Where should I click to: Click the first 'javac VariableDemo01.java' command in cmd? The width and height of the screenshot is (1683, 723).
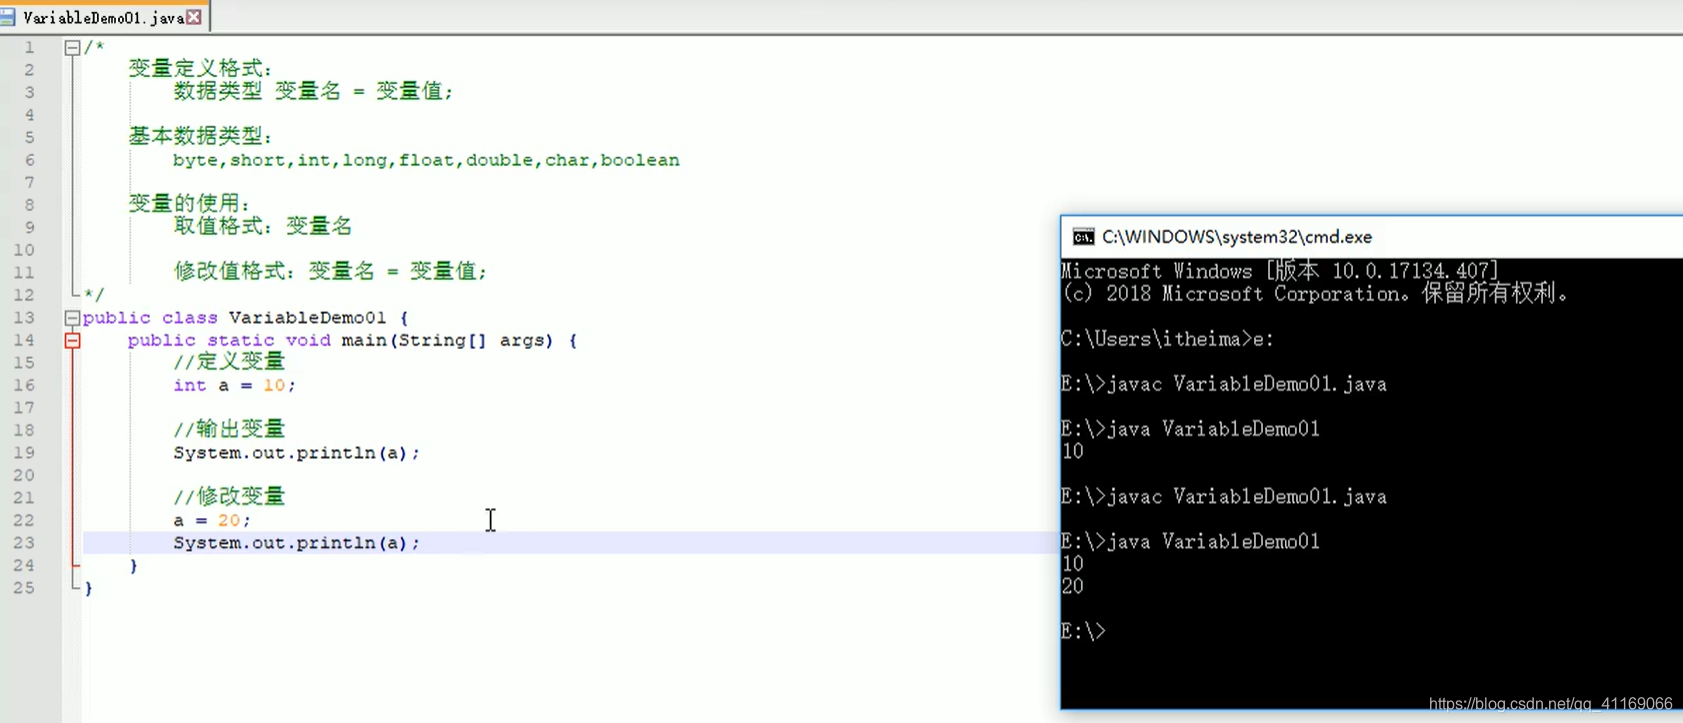click(1247, 384)
